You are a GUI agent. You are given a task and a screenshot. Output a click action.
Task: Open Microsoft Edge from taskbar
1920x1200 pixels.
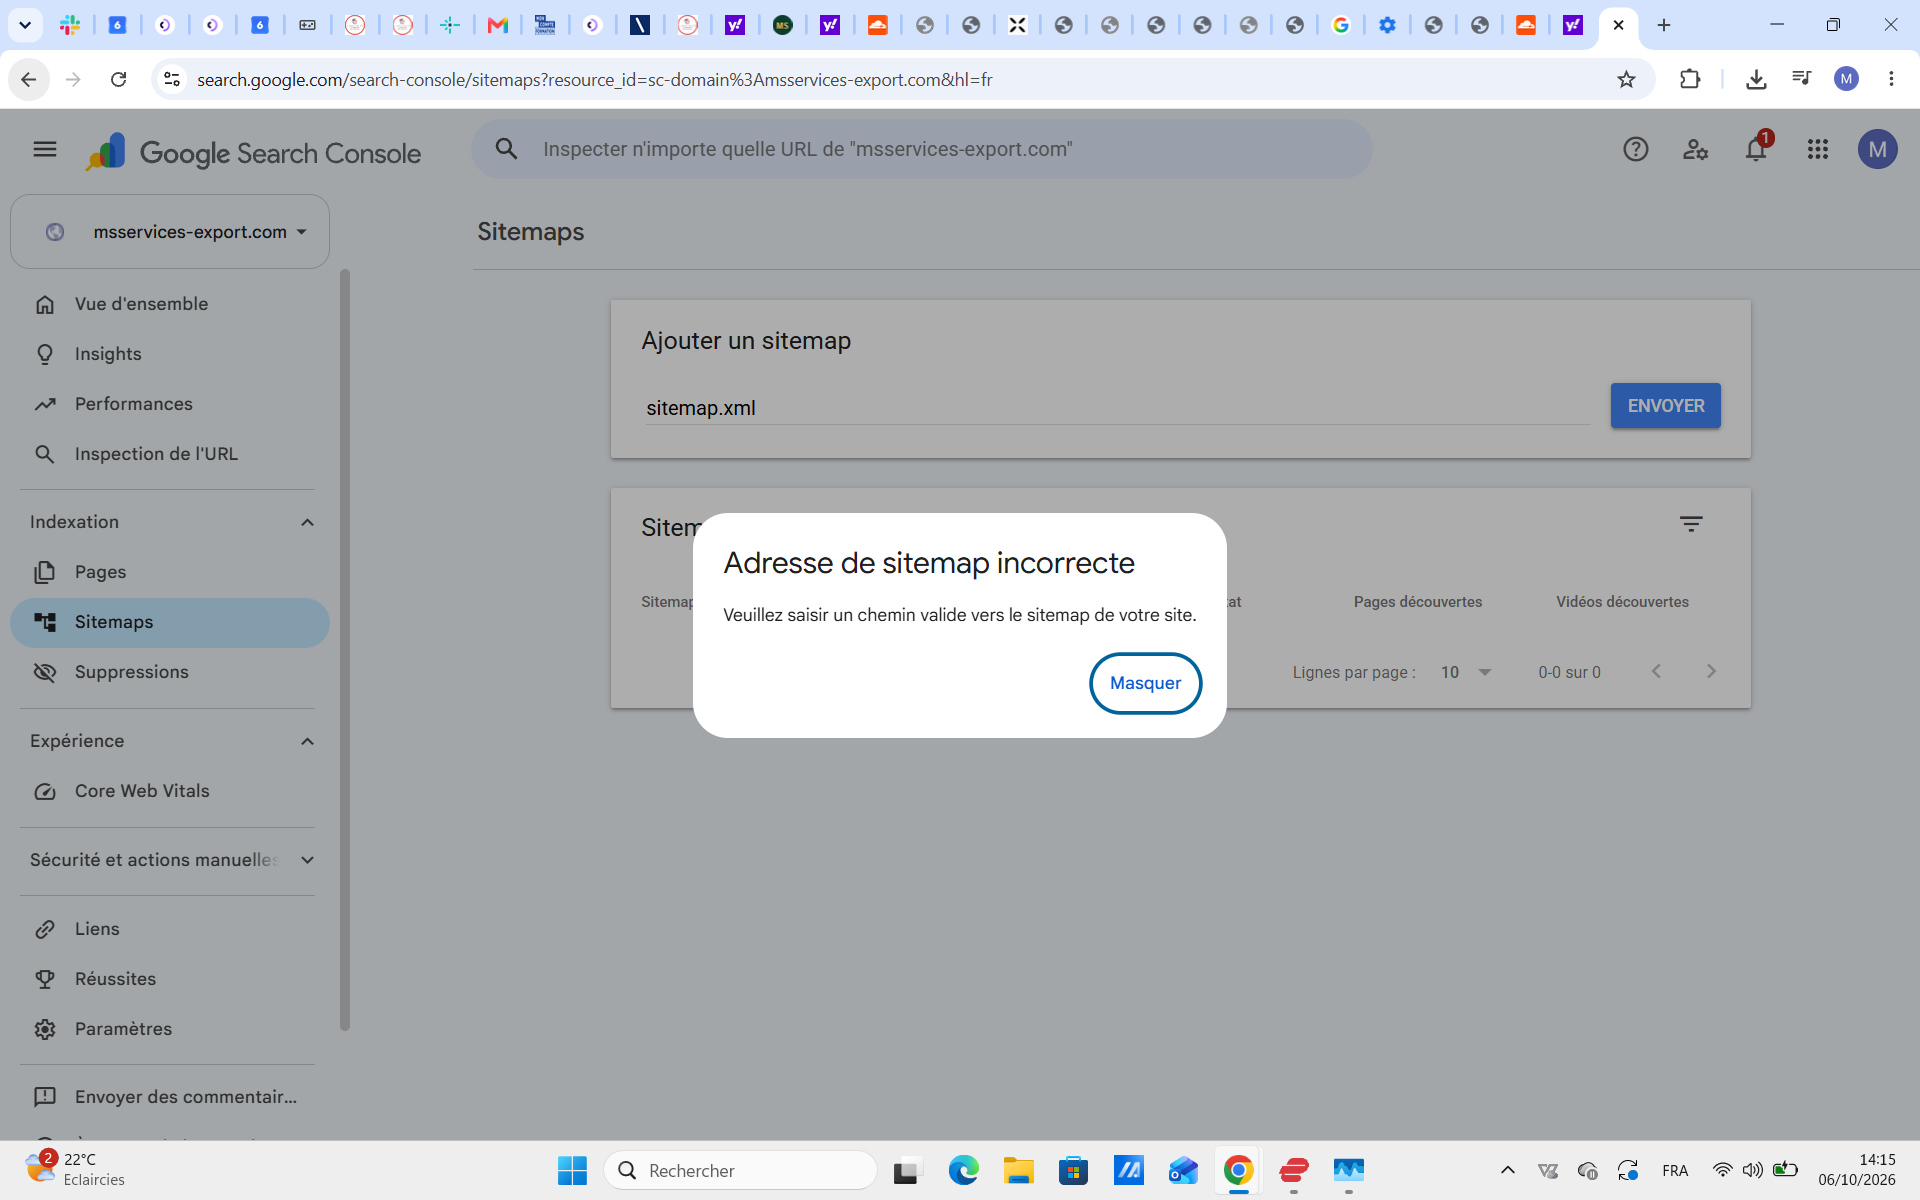[963, 1170]
